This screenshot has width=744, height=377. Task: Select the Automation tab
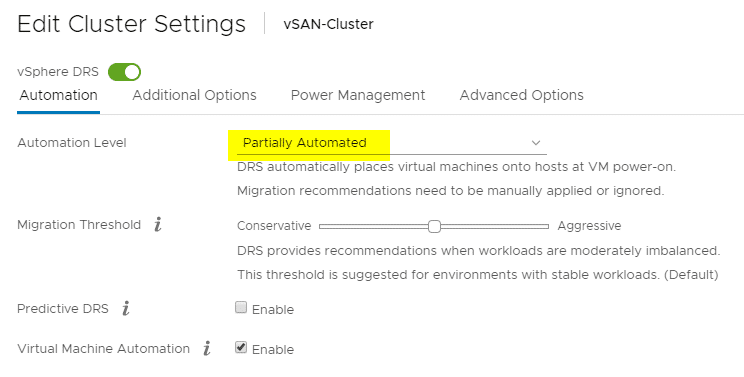(x=58, y=95)
